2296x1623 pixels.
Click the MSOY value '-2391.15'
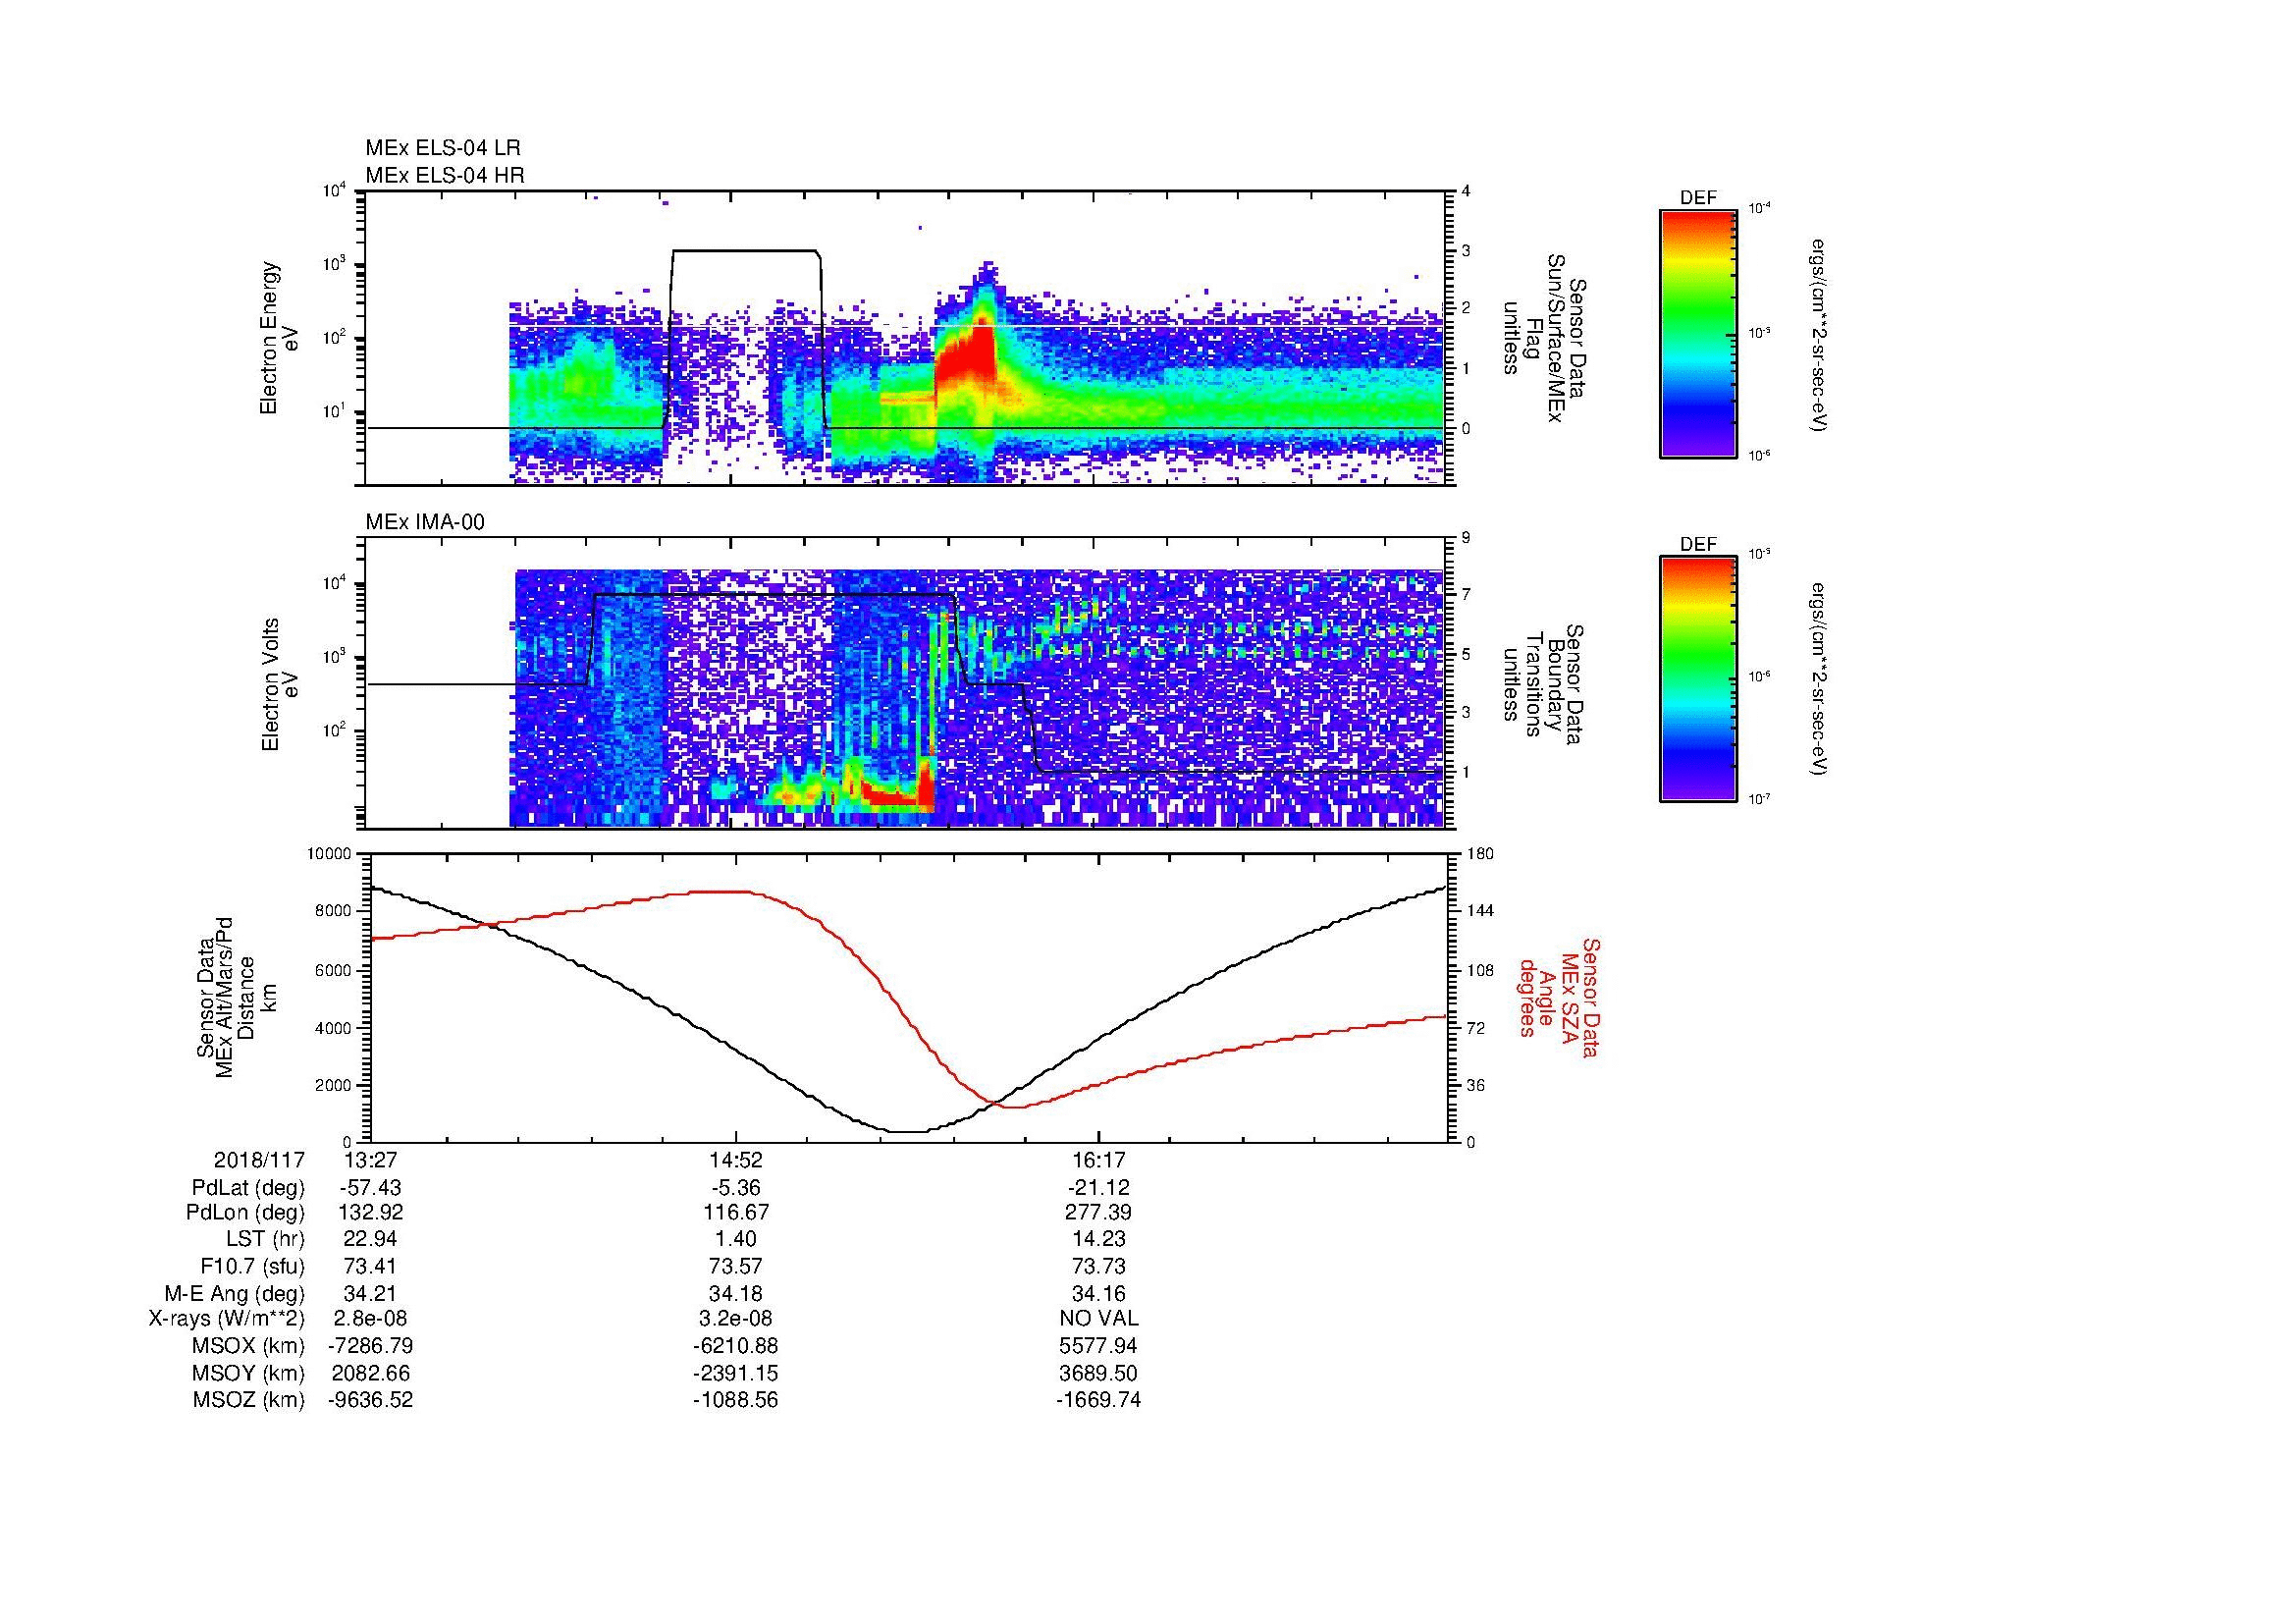pos(736,1373)
